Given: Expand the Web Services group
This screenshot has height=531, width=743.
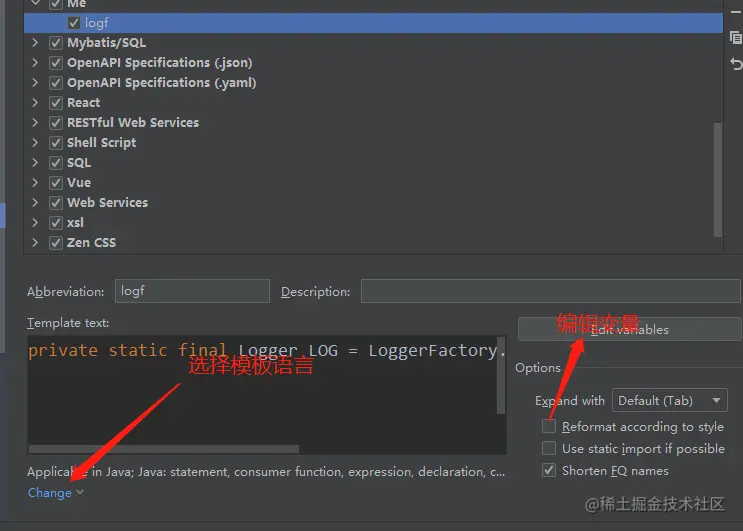Looking at the screenshot, I should (35, 203).
